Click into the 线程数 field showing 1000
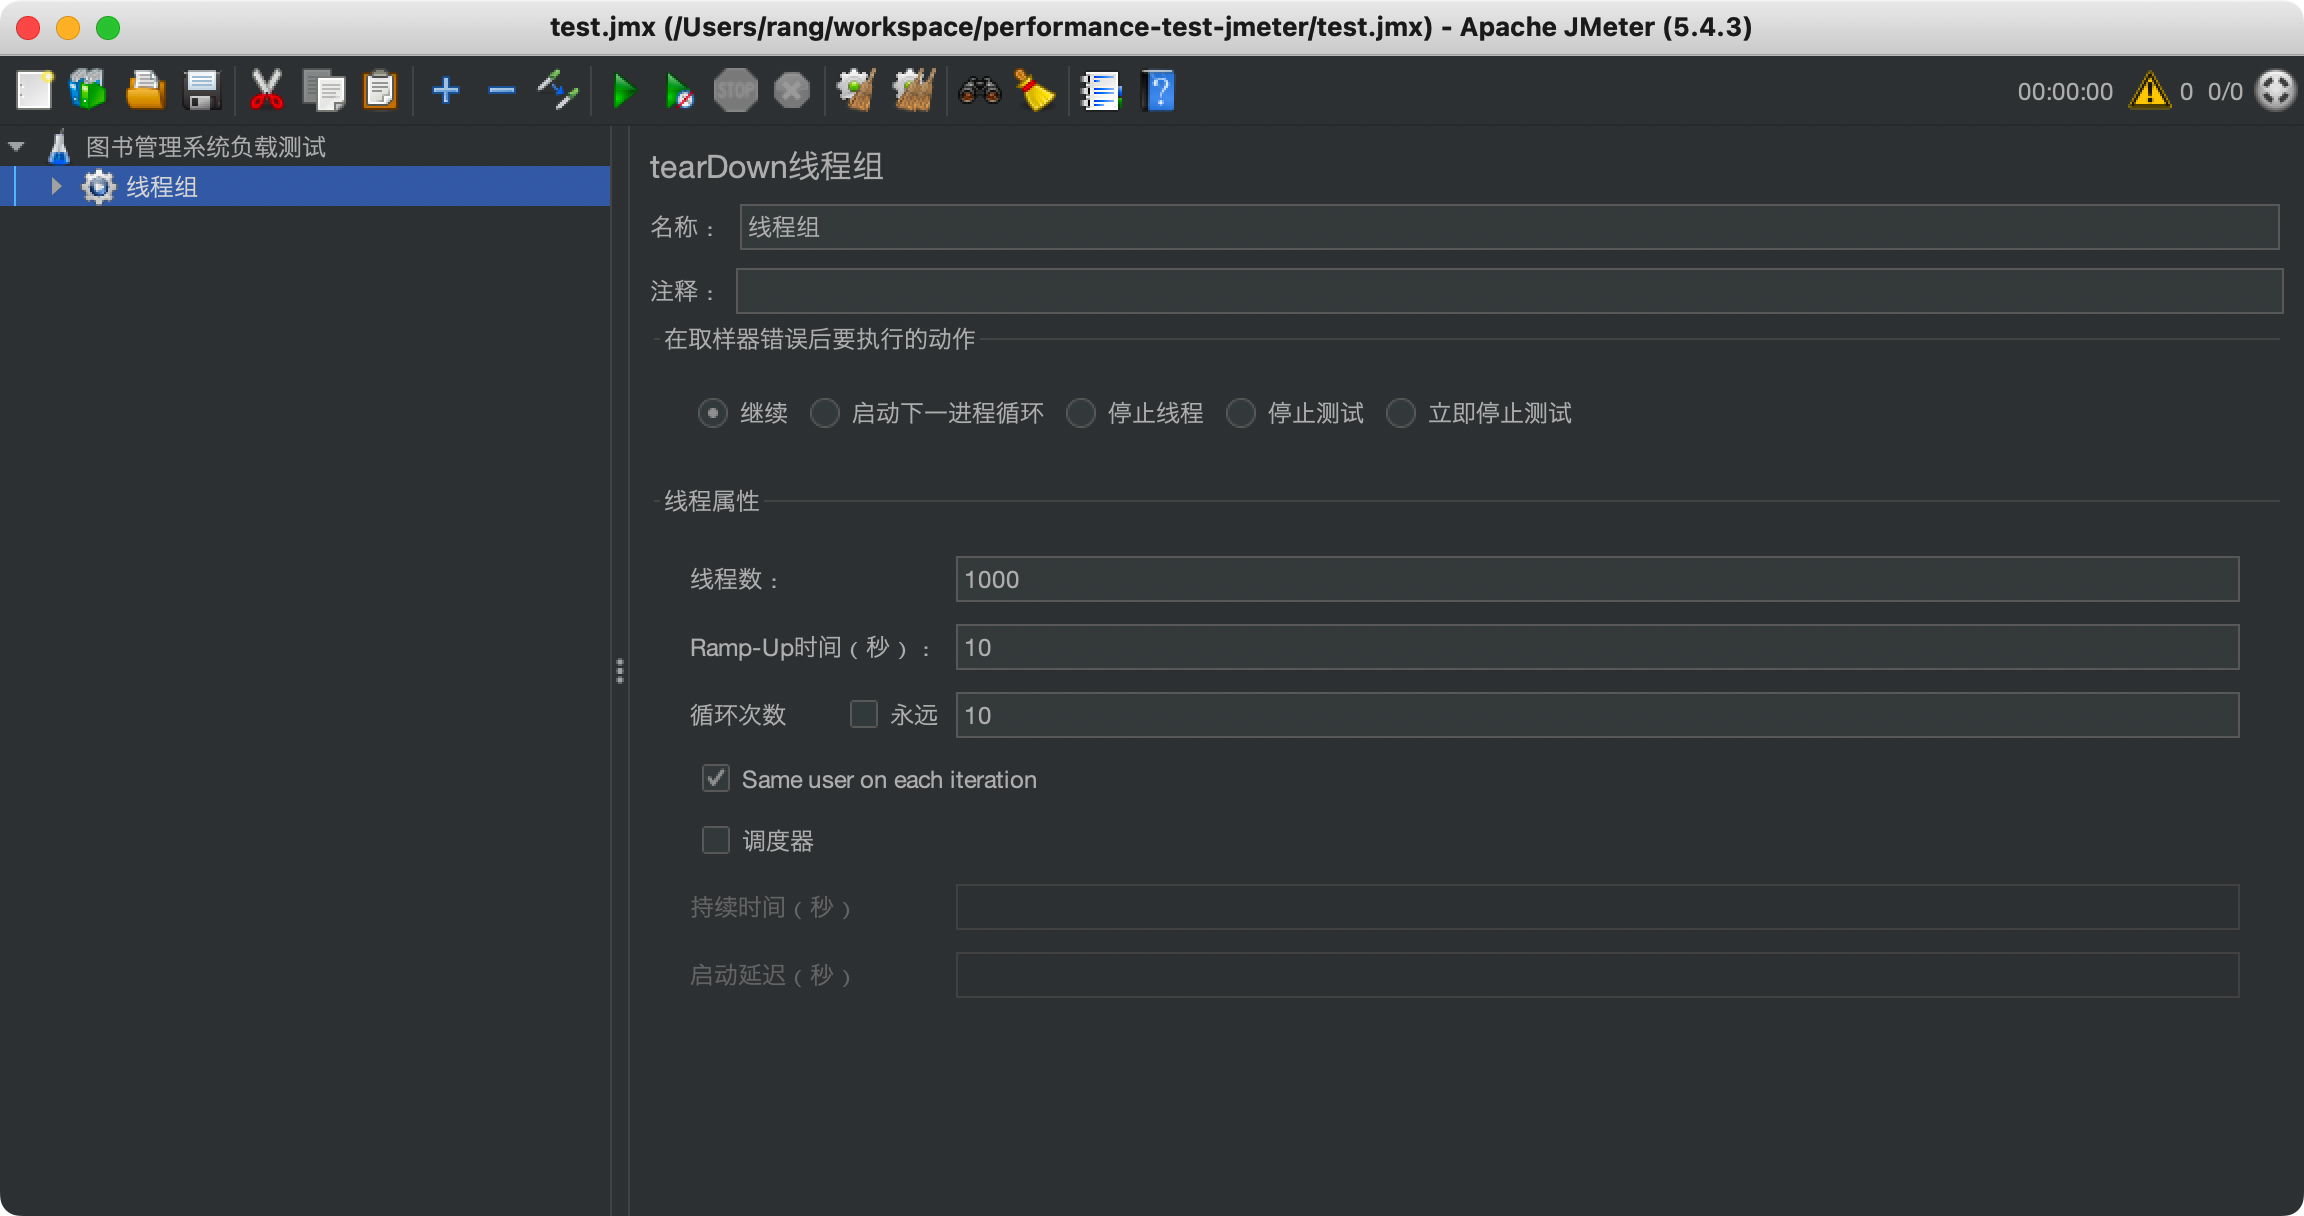 click(1596, 579)
